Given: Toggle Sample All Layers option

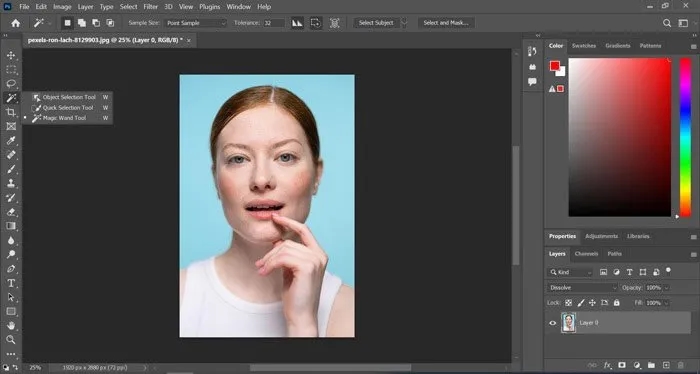Looking at the screenshot, I should [x=334, y=23].
